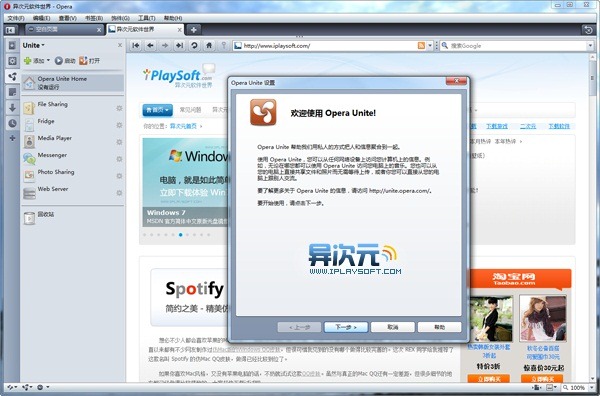Open a new tab with the plus button
Screen dimensions: 600x396
(194, 29)
